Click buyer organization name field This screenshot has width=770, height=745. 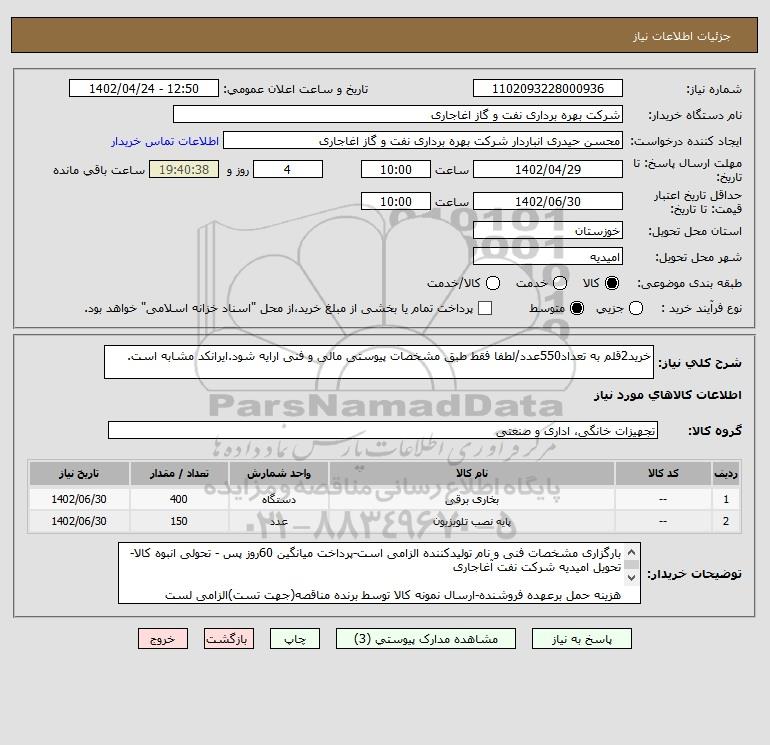pos(398,115)
